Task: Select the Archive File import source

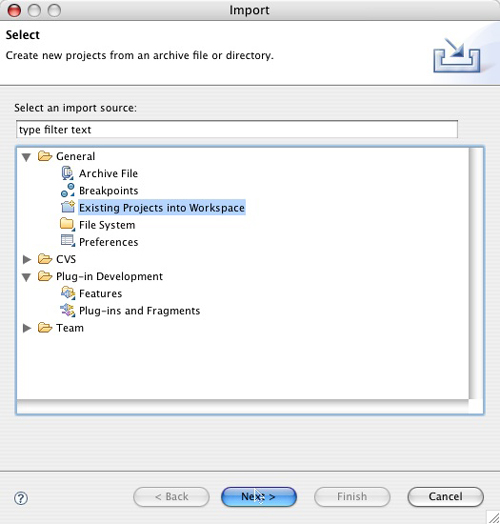Action: coord(108,173)
